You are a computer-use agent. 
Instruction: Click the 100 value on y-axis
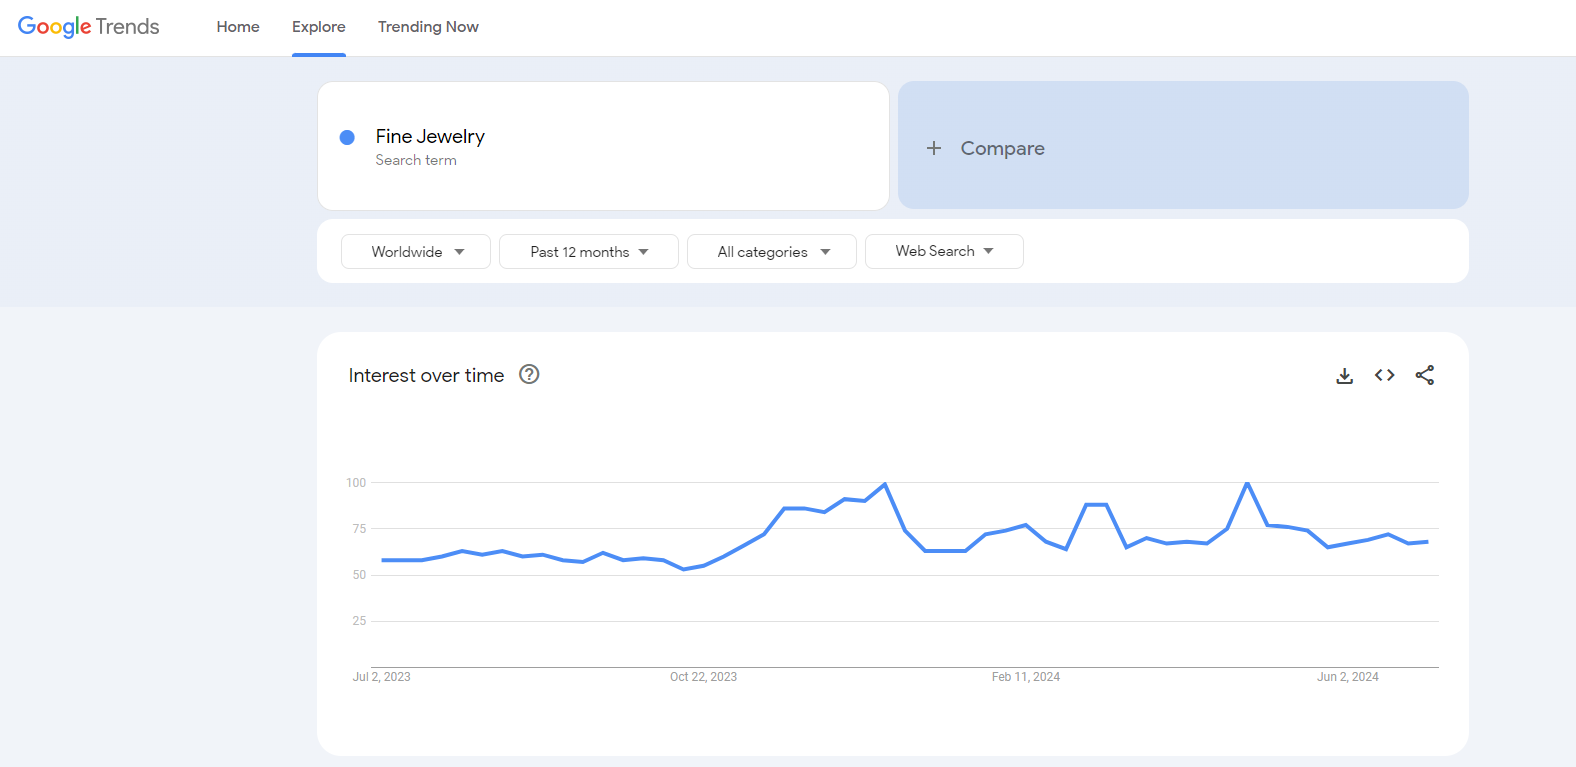click(356, 483)
